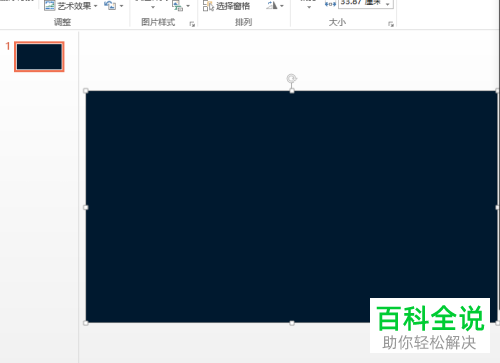The width and height of the screenshot is (500, 363).
Task: Click the rotate objects icon
Action: click(x=272, y=5)
